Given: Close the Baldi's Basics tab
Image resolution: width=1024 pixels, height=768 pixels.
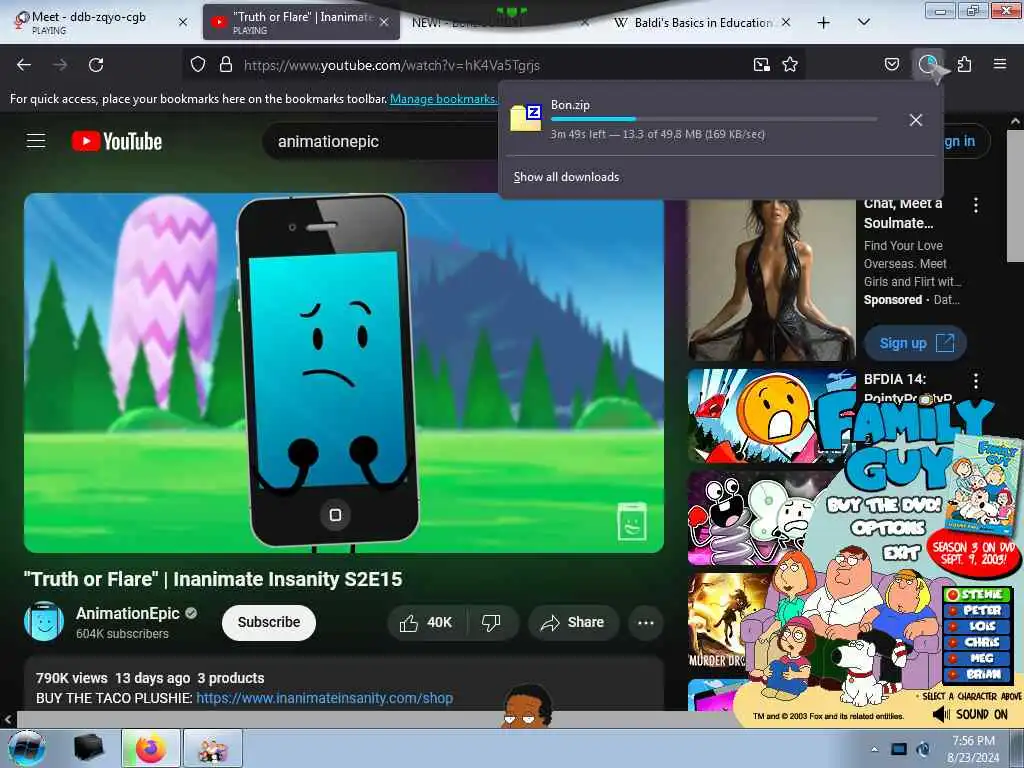Looking at the screenshot, I should click(x=786, y=22).
